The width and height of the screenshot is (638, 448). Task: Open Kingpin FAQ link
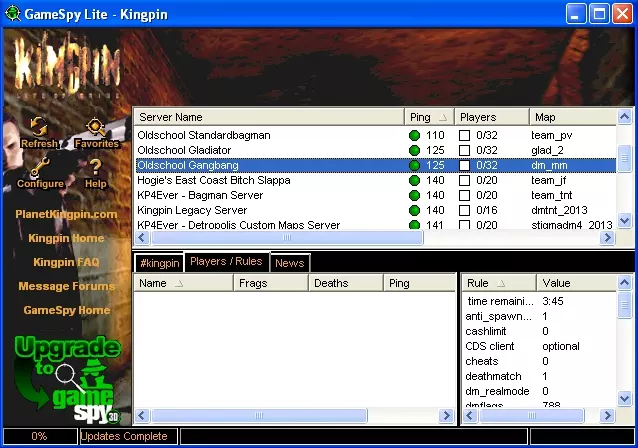(66, 262)
